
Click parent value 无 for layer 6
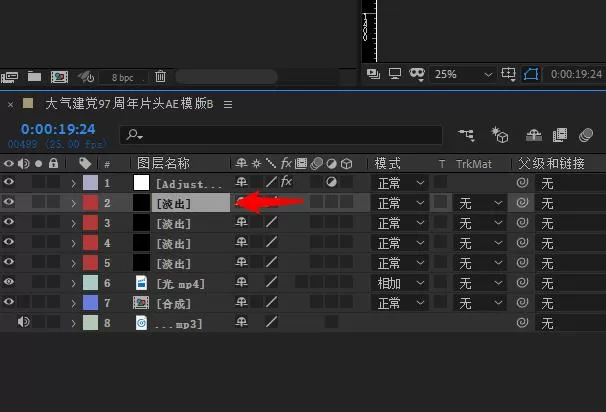[x=547, y=284]
